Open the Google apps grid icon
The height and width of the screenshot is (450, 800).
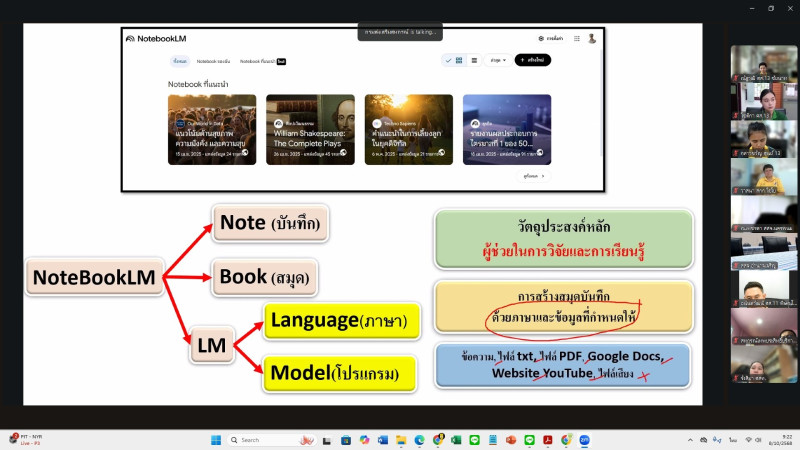[576, 38]
